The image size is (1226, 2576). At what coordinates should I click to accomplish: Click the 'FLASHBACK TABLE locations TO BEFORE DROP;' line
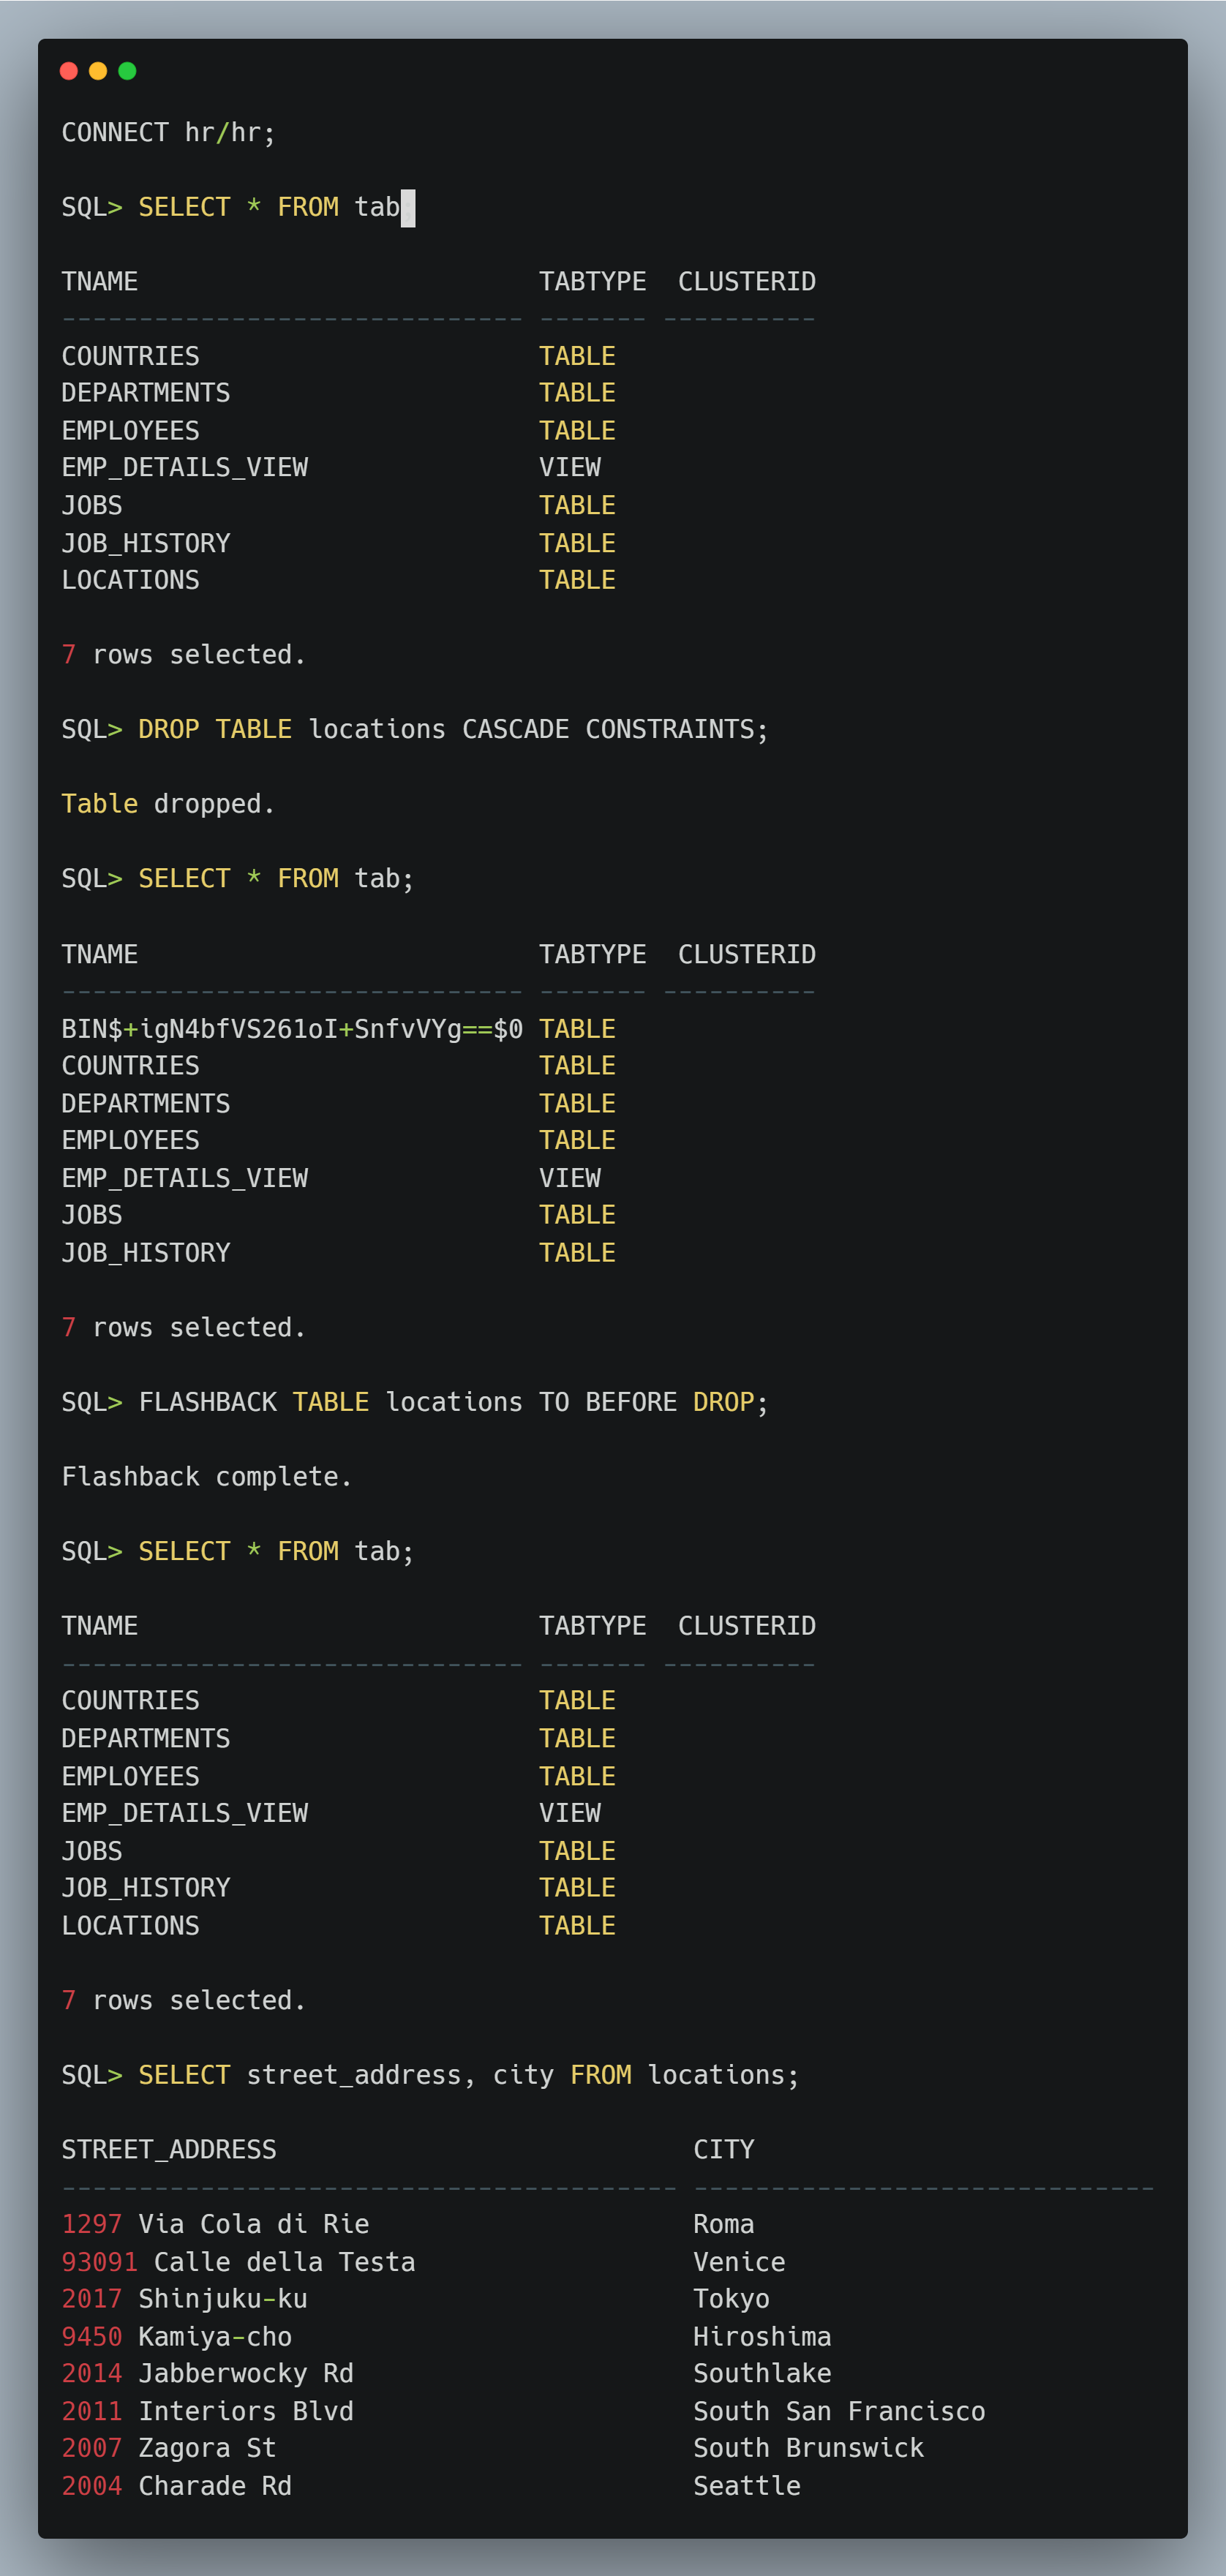tap(415, 1402)
